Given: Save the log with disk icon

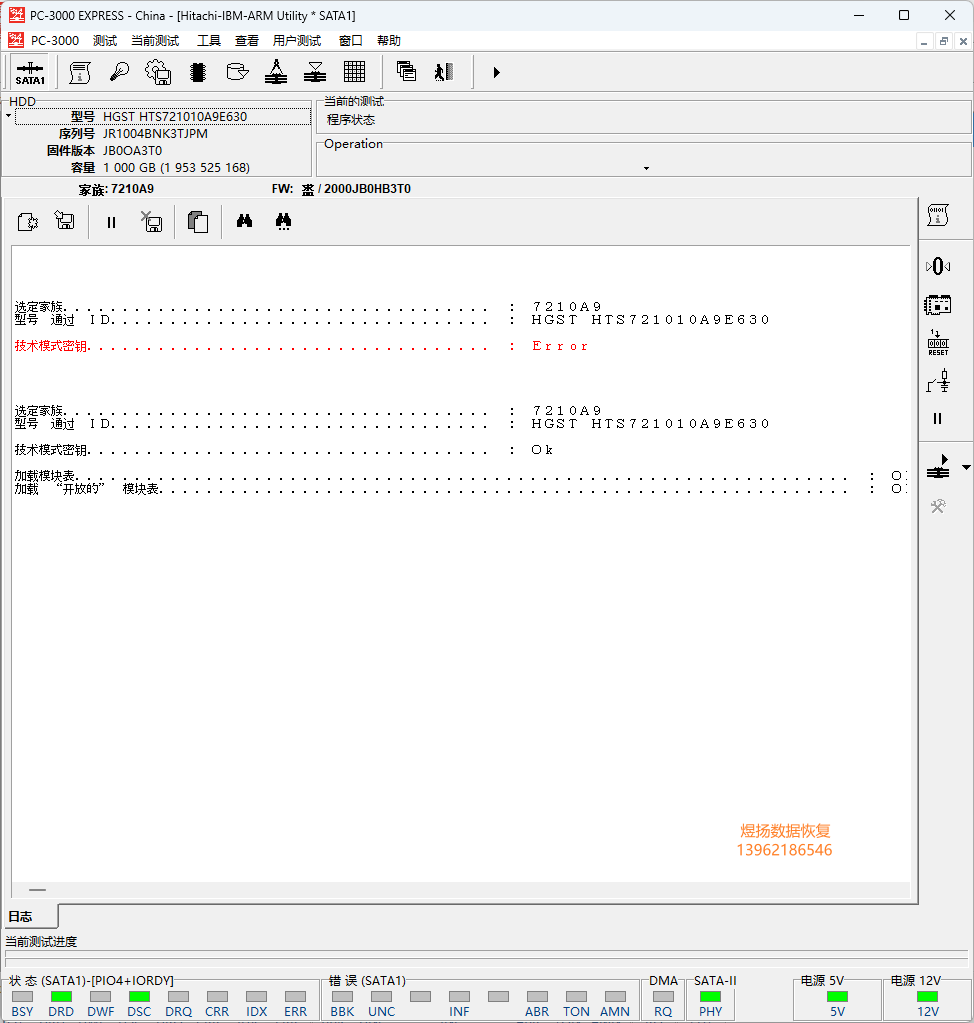Looking at the screenshot, I should (65, 222).
